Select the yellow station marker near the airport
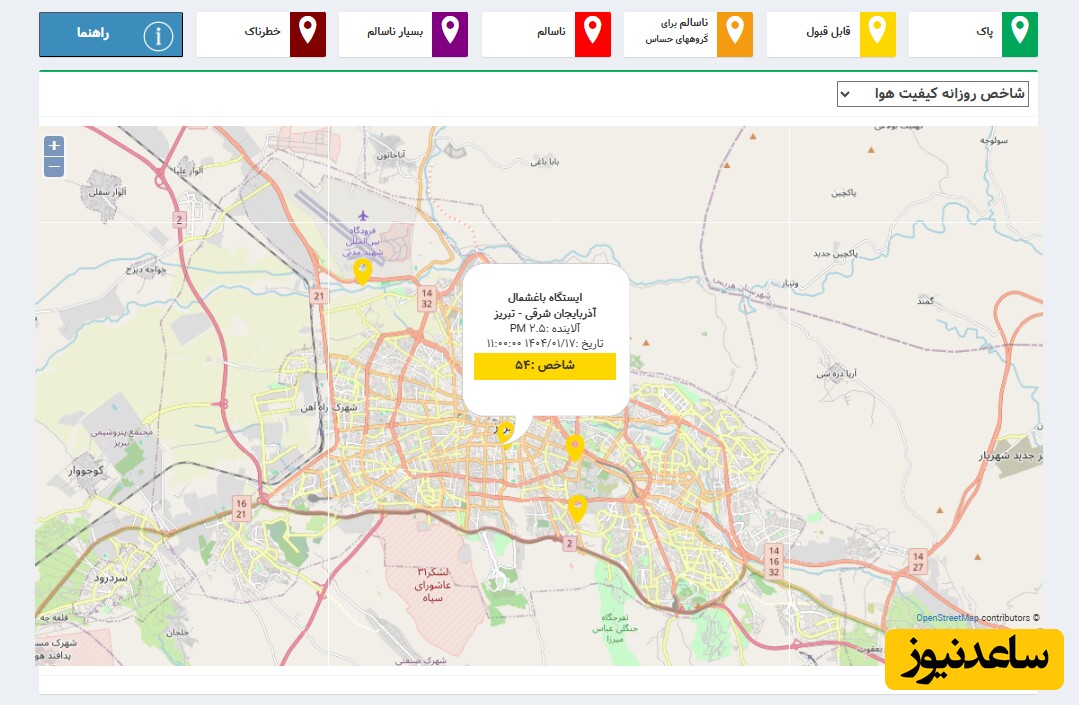Screen dimensions: 1079x705 tap(363, 271)
